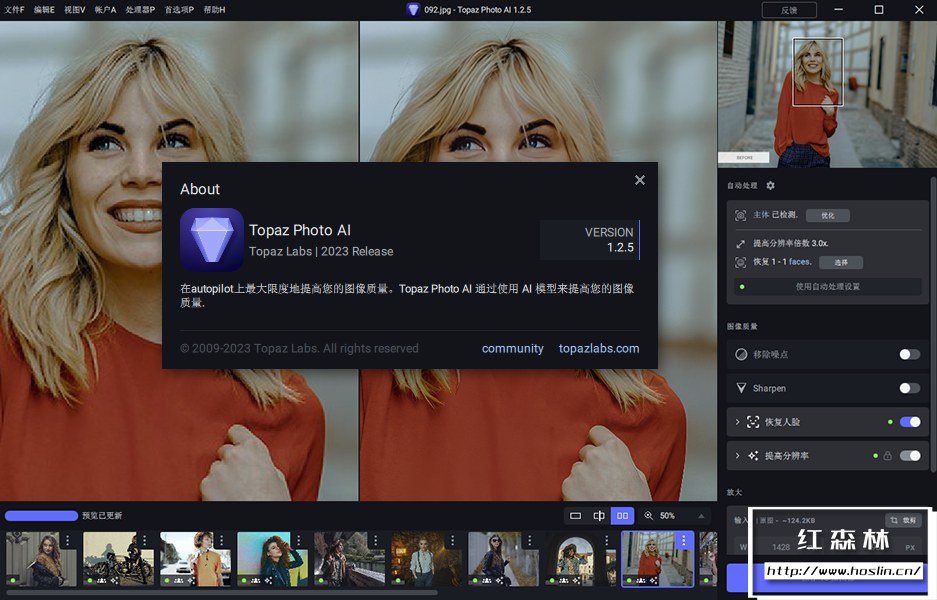
Task: Select the sunglasses woman thumbnail
Action: 504,559
